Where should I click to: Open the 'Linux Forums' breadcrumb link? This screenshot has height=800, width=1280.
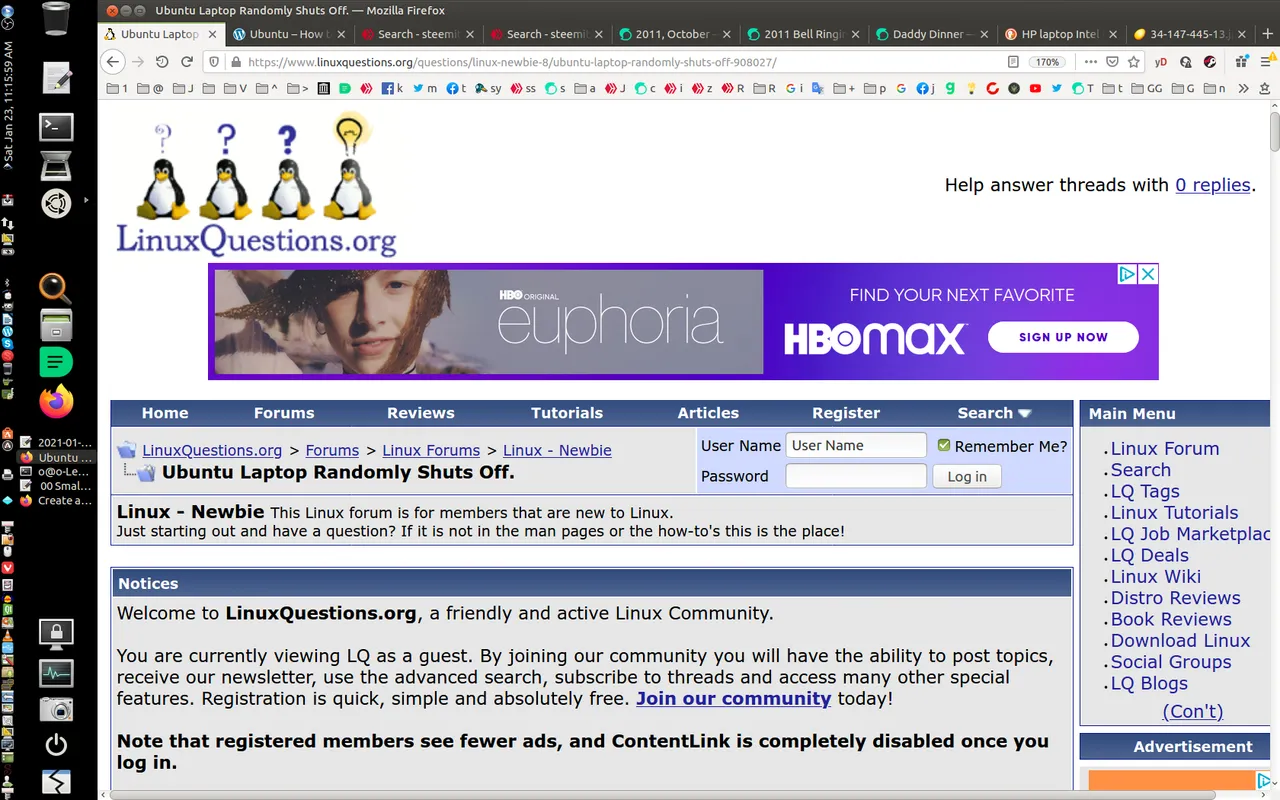point(431,451)
